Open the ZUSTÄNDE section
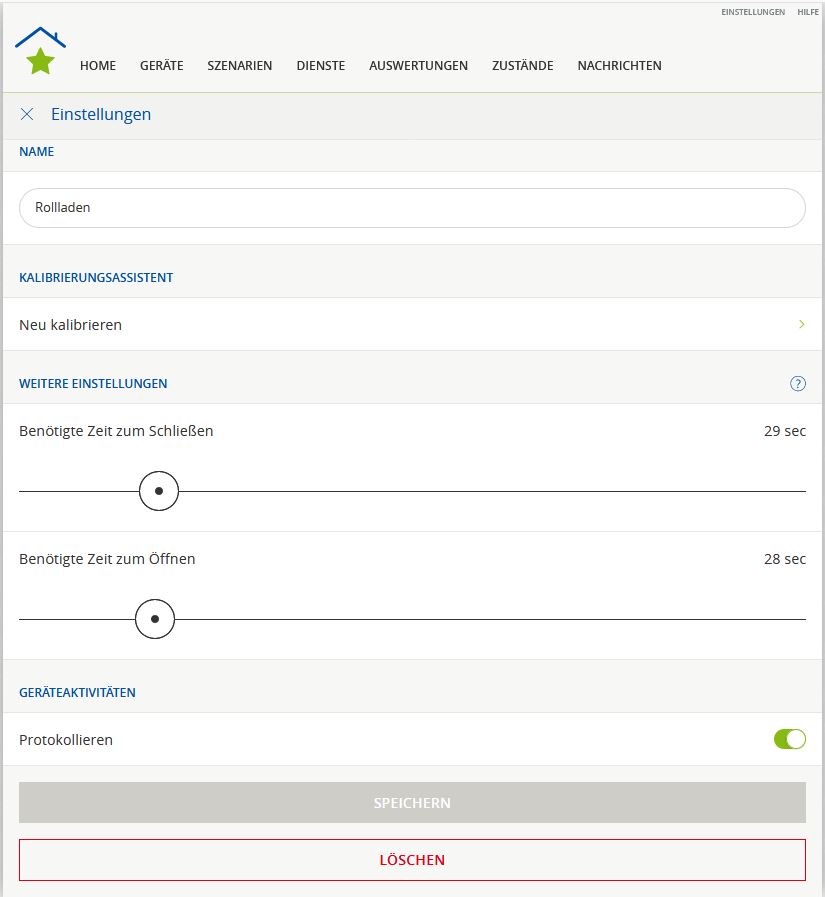This screenshot has width=825, height=897. tap(522, 66)
